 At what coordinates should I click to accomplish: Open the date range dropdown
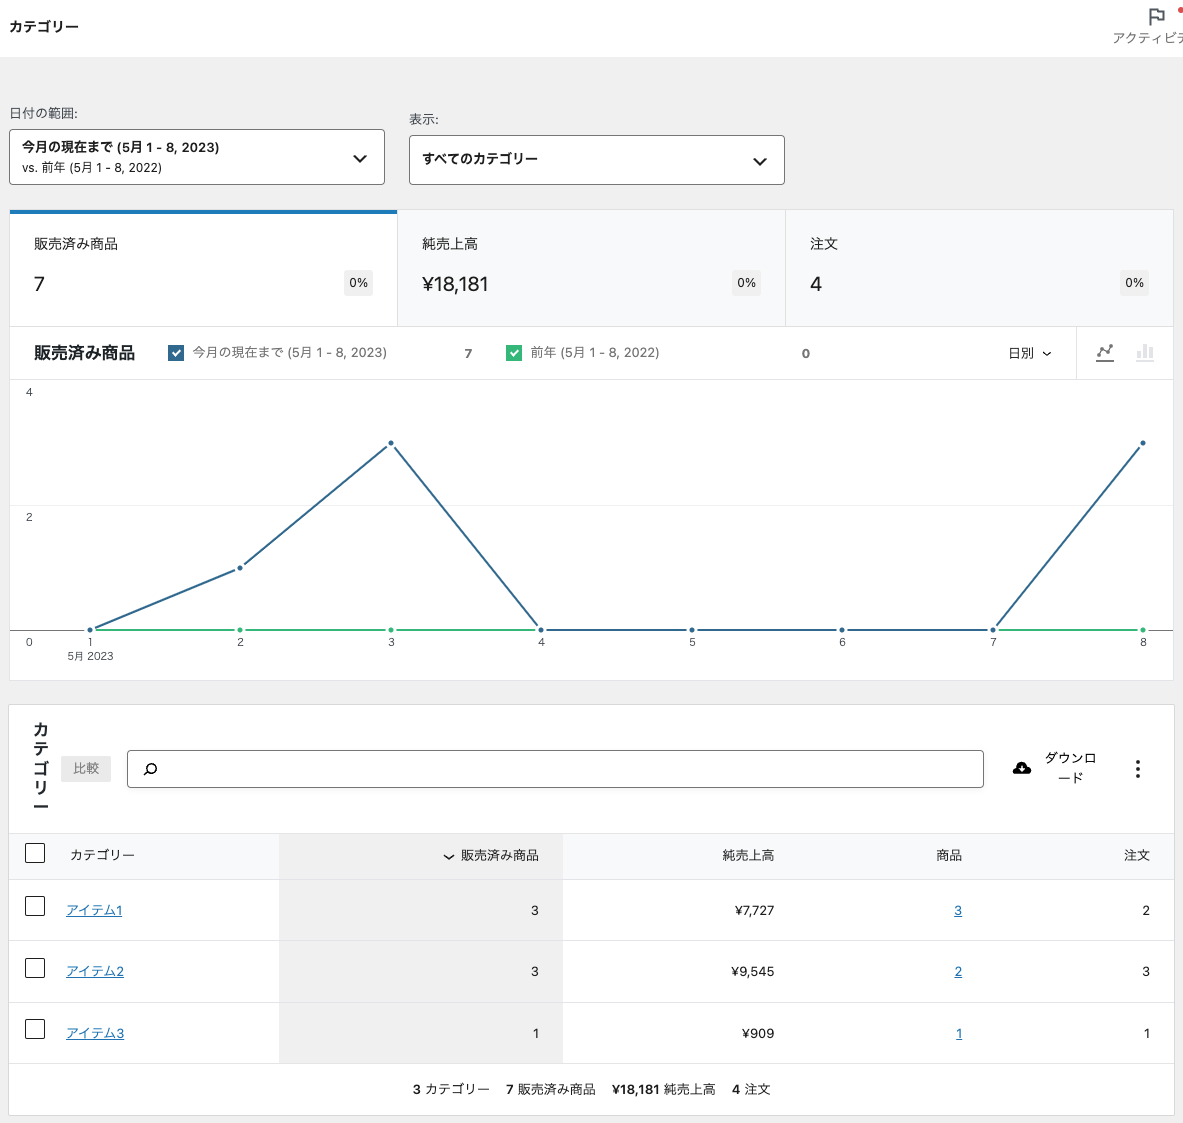pyautogui.click(x=197, y=157)
